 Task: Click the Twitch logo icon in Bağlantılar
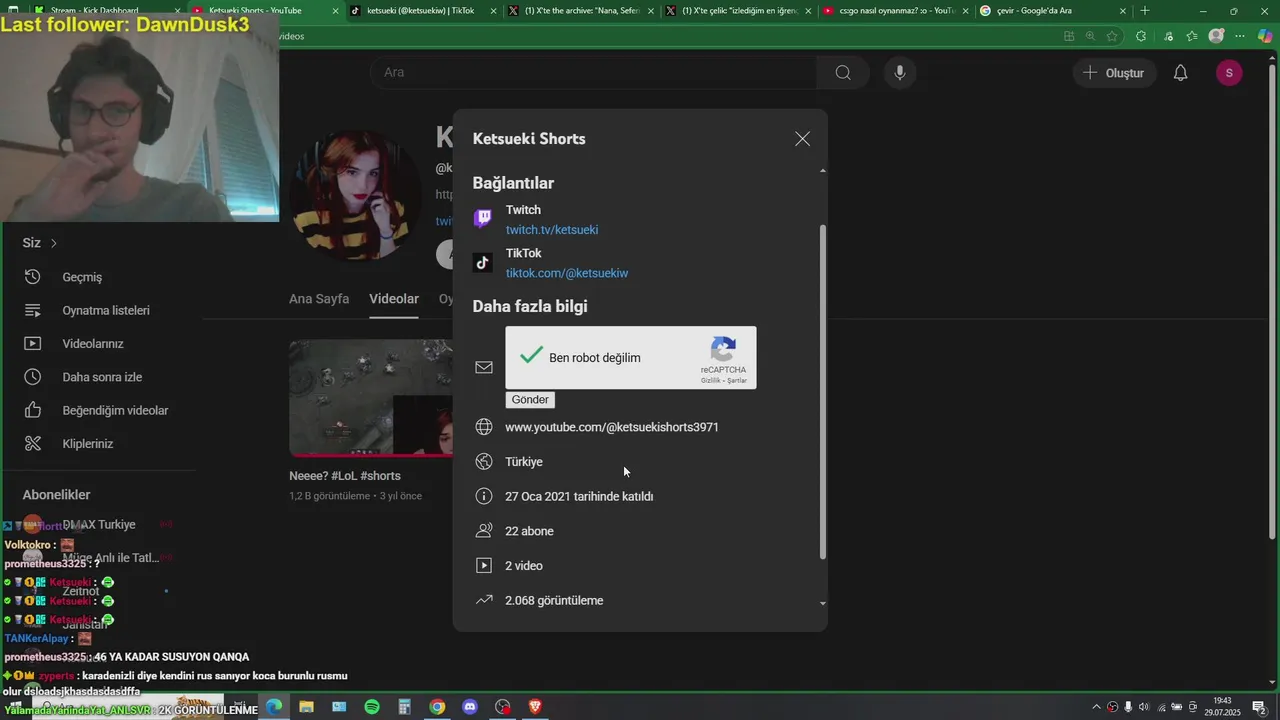tap(483, 218)
